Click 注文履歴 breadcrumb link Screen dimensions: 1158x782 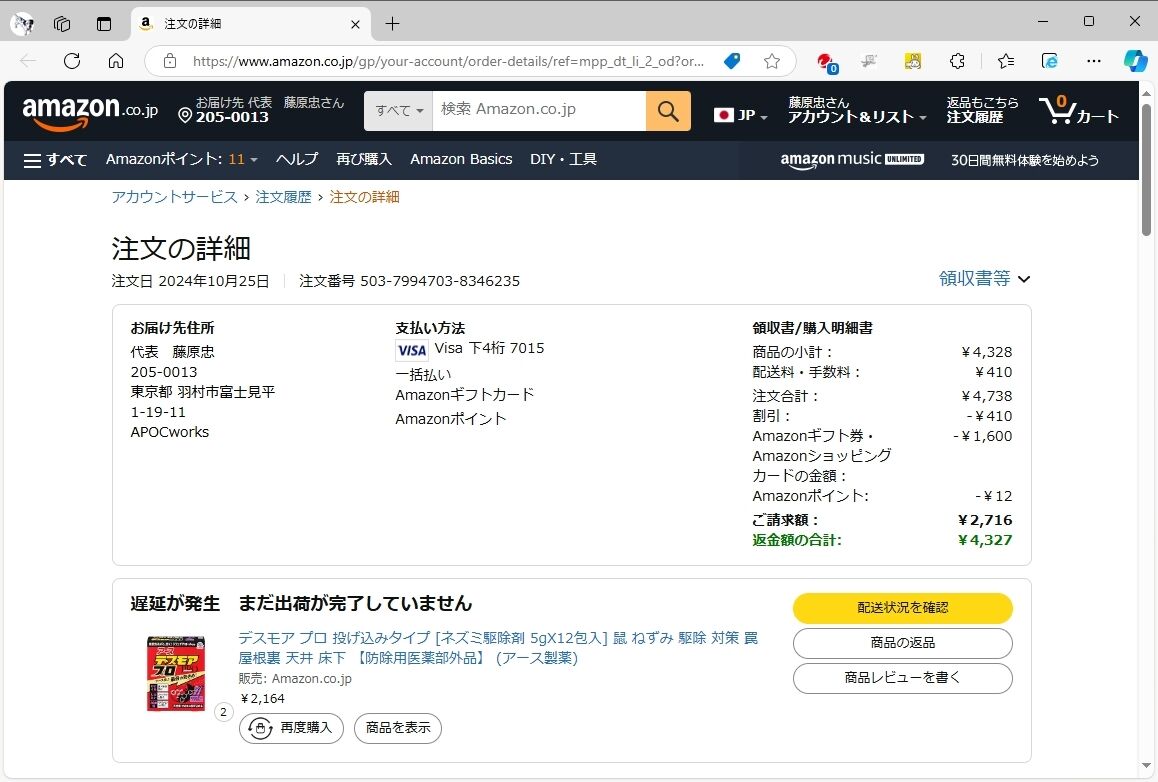click(284, 197)
